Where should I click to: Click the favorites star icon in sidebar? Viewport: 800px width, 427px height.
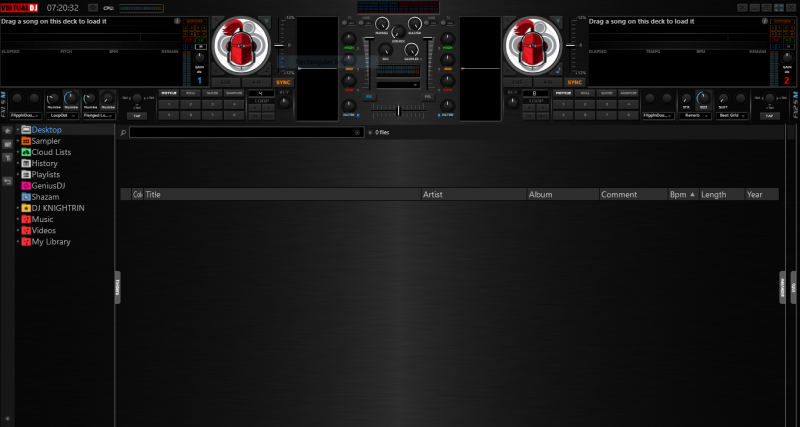point(7,131)
